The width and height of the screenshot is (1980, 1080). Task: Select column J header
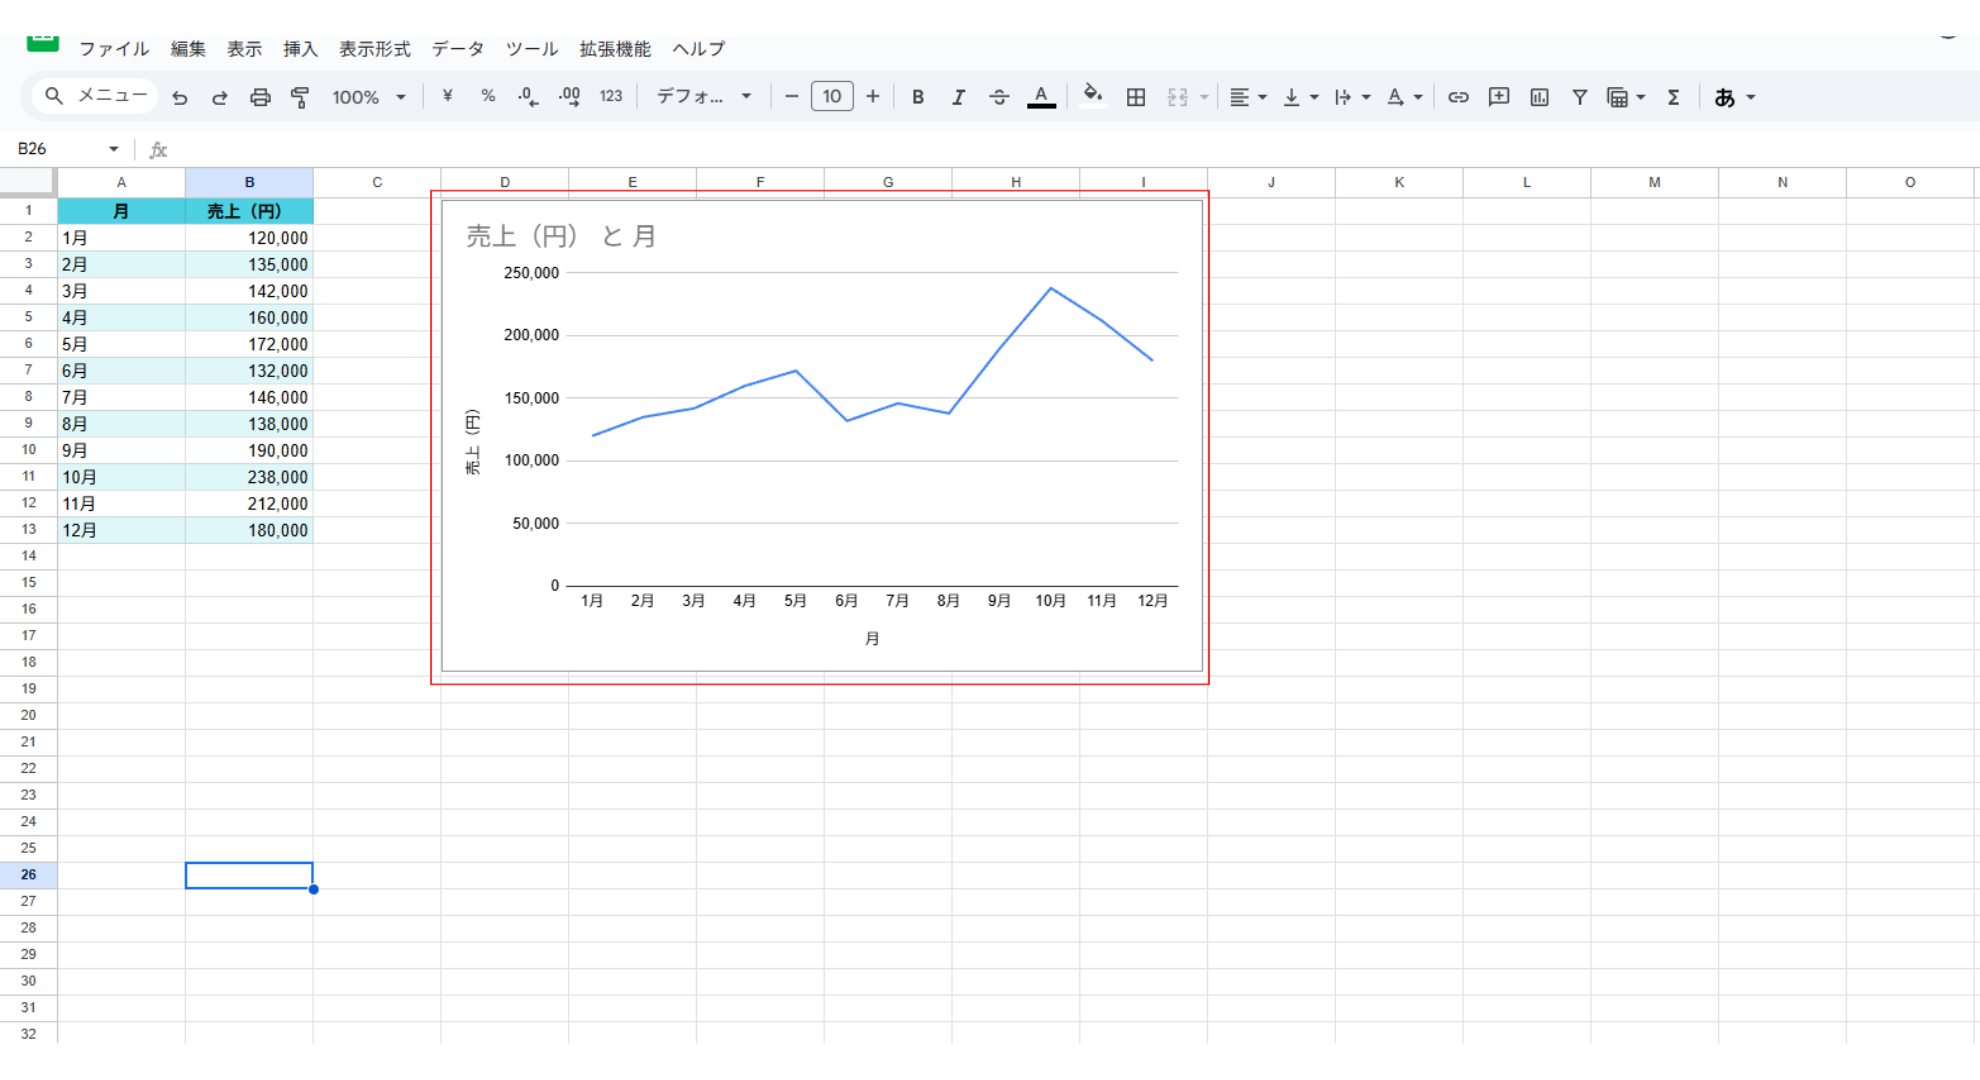1271,182
